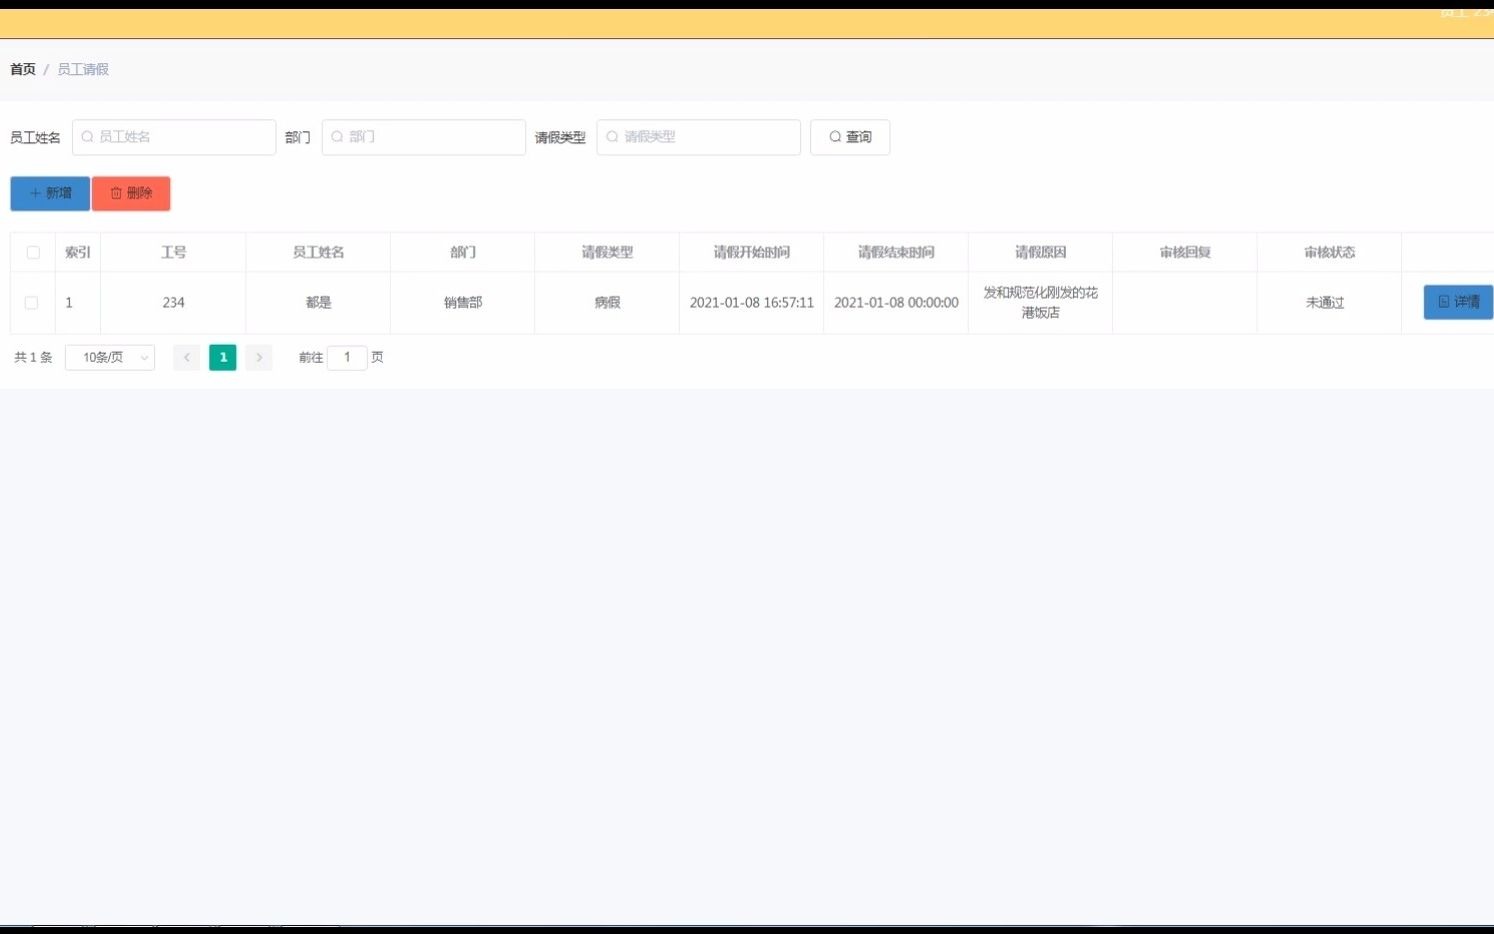Screen dimensions: 1494x934
Task: Click the blue 新增 button
Action: pyautogui.click(x=50, y=193)
